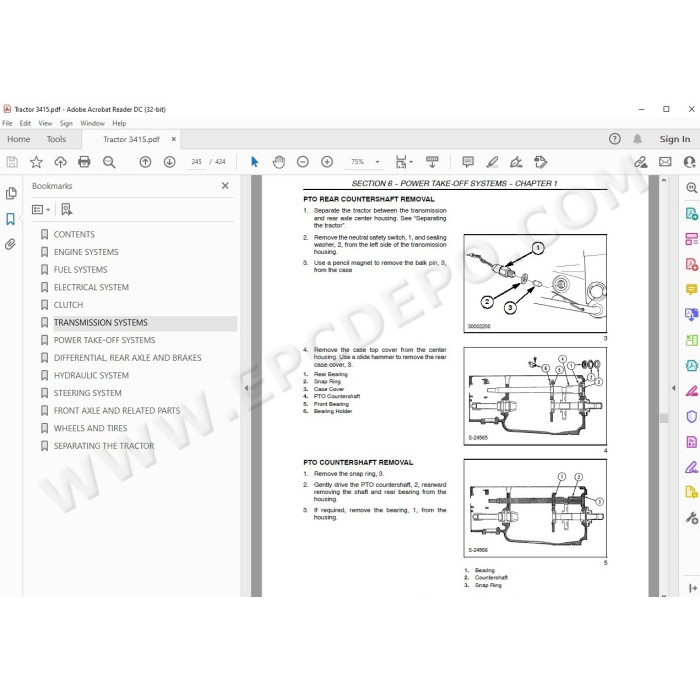Open the Help question mark icon

tap(615, 139)
